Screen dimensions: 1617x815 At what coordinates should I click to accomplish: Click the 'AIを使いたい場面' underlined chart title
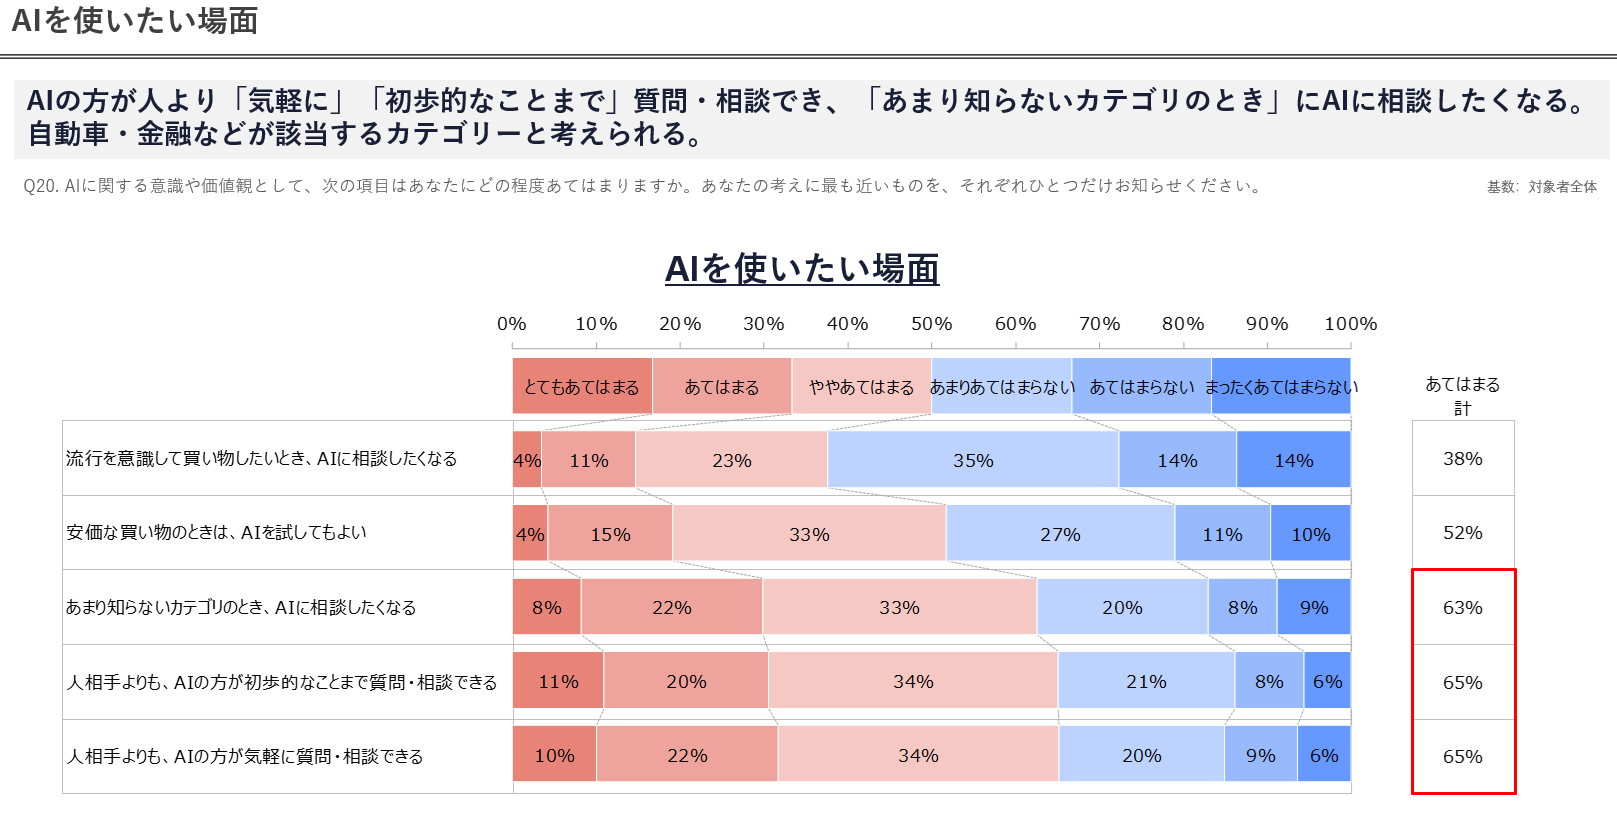click(801, 269)
